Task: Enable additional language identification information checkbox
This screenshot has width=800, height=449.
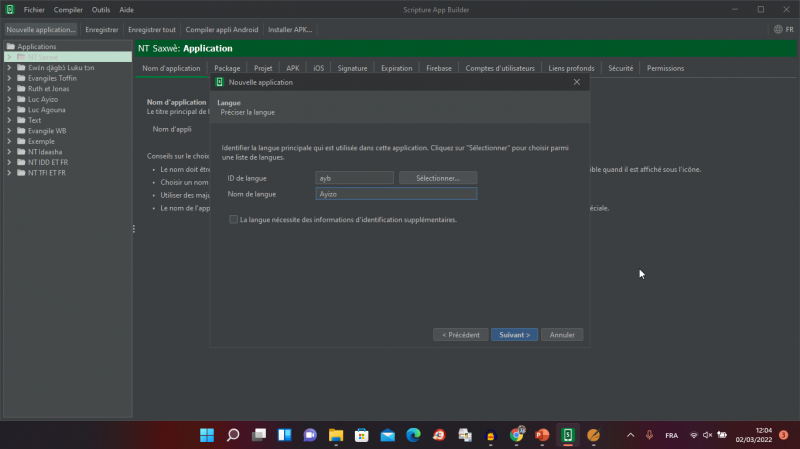Action: click(234, 220)
